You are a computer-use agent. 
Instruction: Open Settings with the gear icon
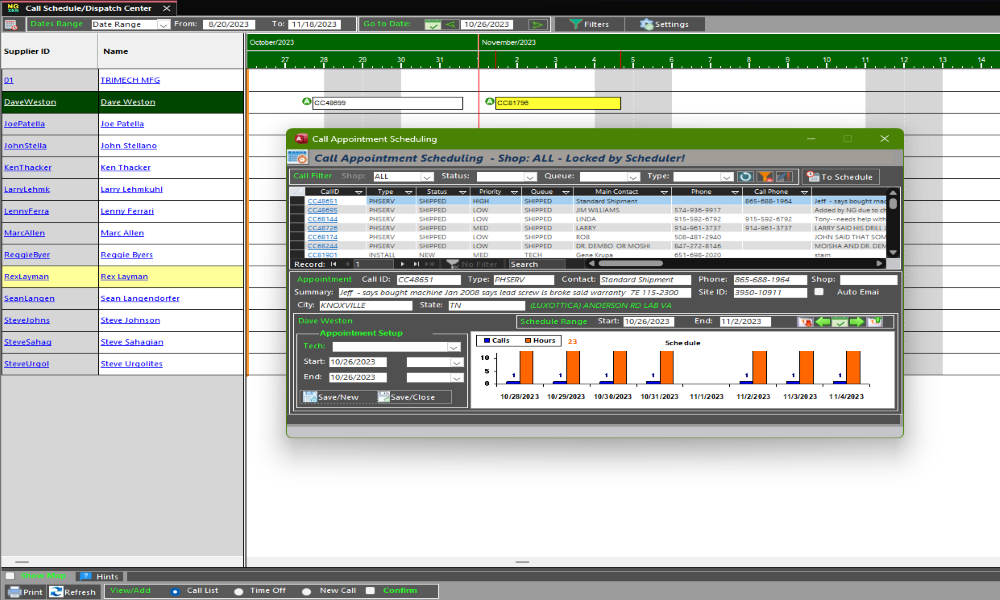tap(665, 24)
